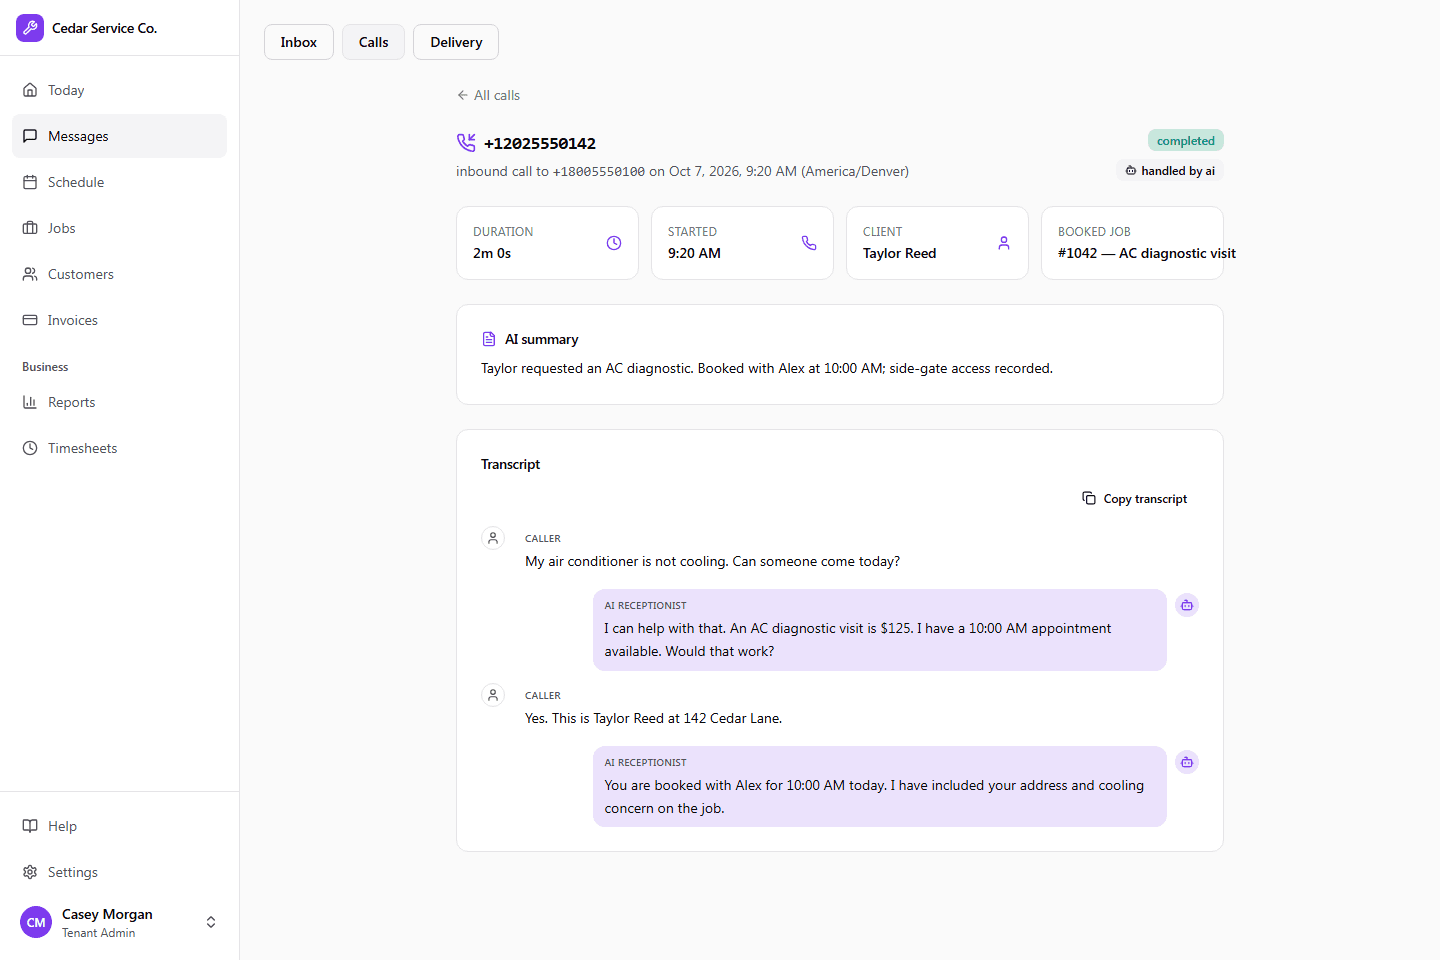This screenshot has width=1440, height=960.
Task: Click the inbound call phone icon
Action: pos(466,143)
